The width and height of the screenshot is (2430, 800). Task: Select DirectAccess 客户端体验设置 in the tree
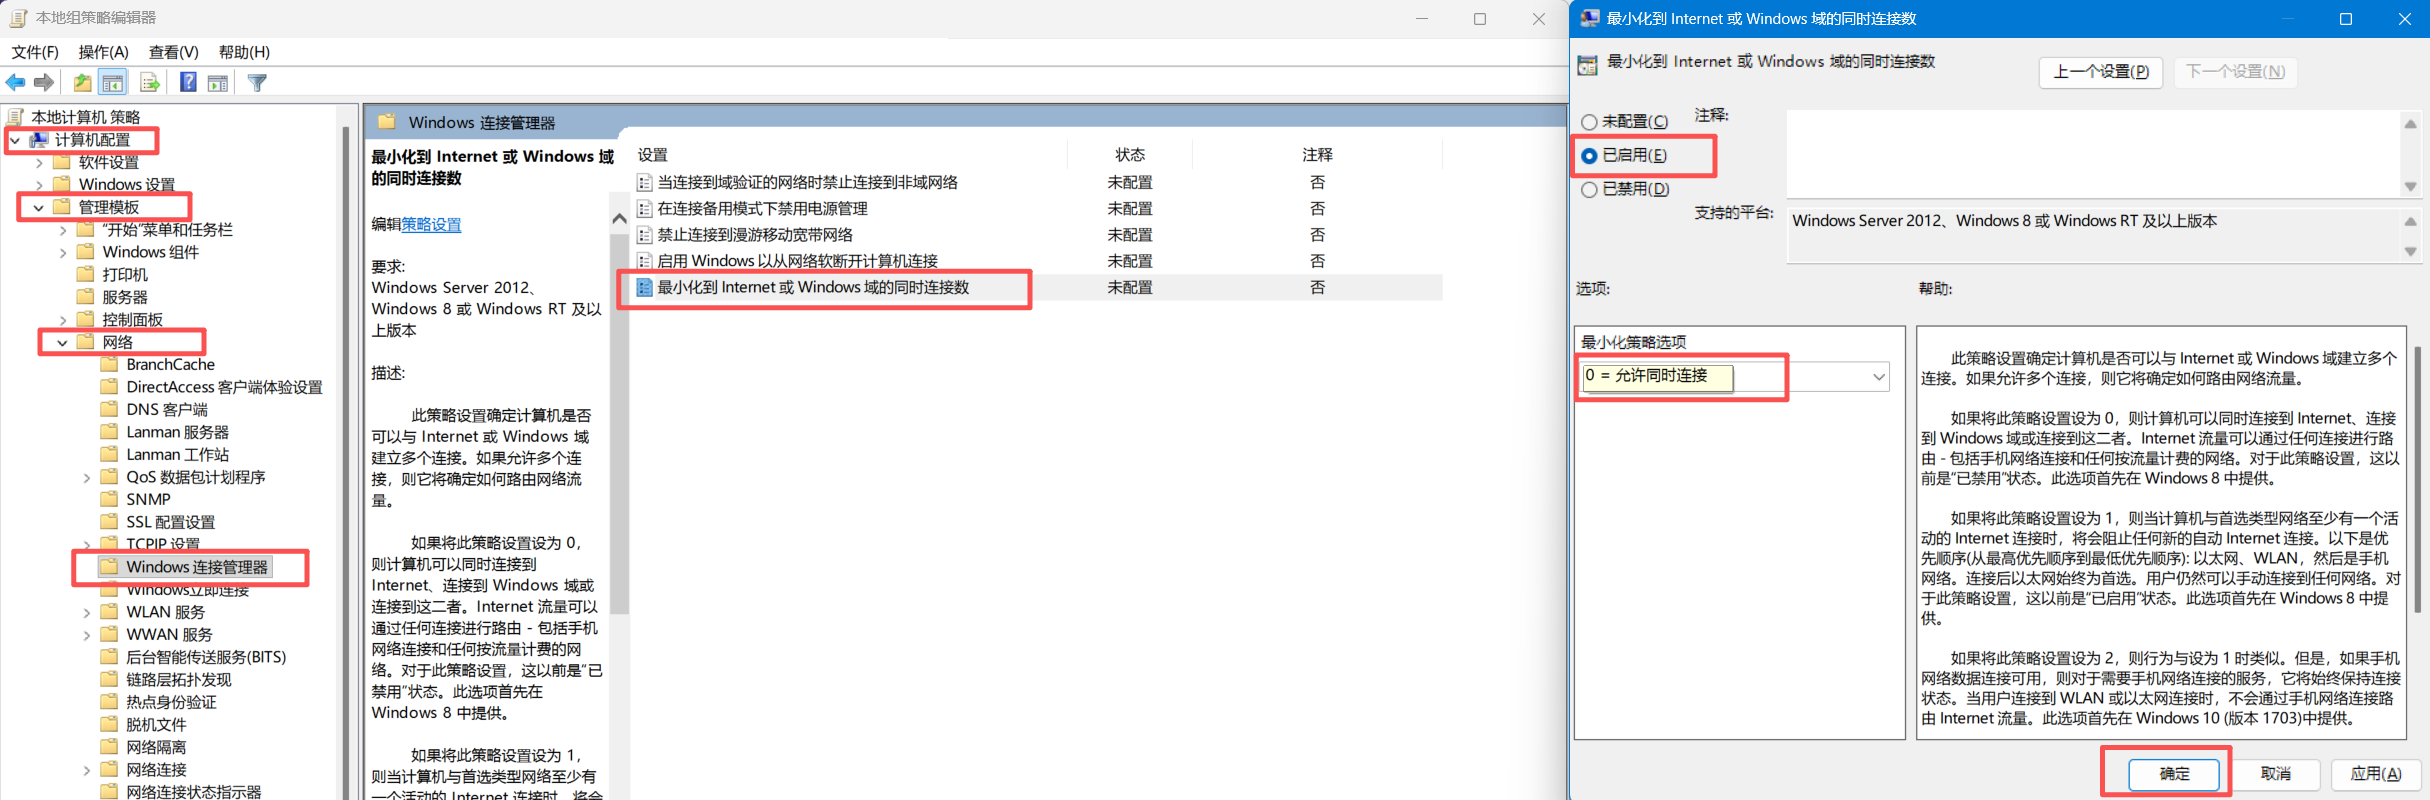pos(224,387)
